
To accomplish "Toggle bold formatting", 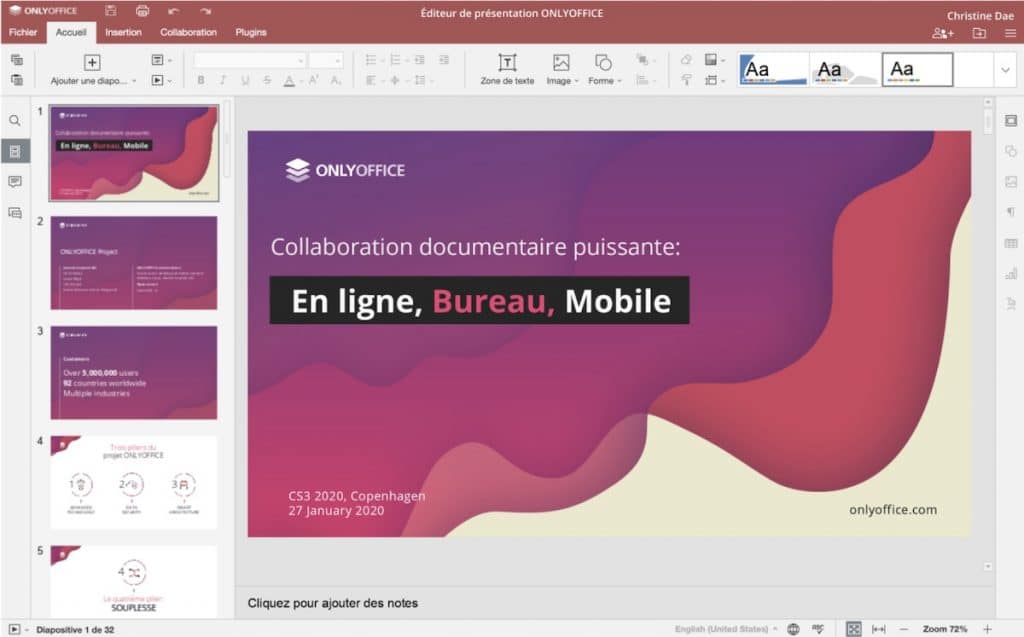I will (200, 80).
